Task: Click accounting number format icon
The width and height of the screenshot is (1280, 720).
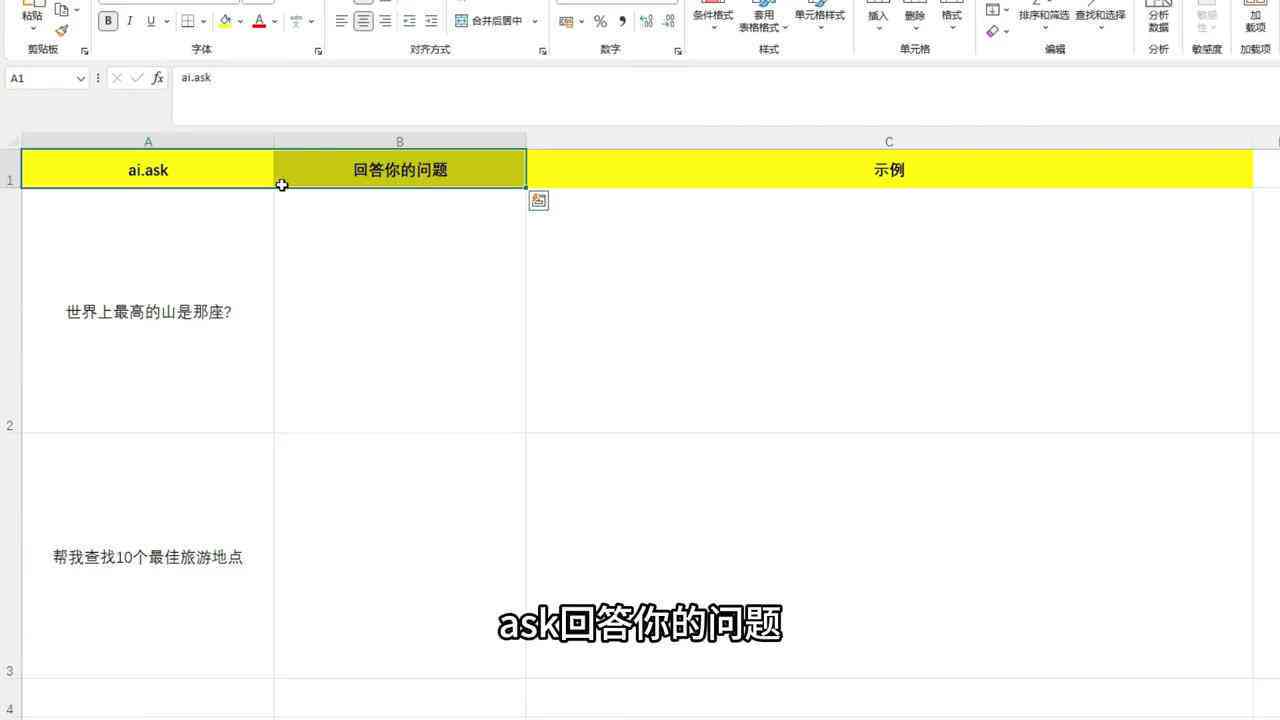Action: pyautogui.click(x=566, y=21)
